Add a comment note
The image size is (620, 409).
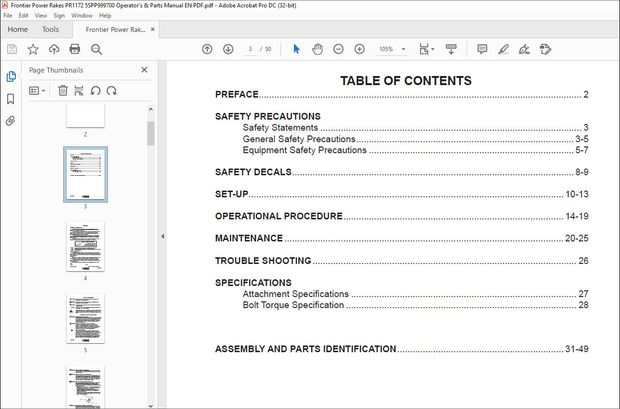[482, 49]
